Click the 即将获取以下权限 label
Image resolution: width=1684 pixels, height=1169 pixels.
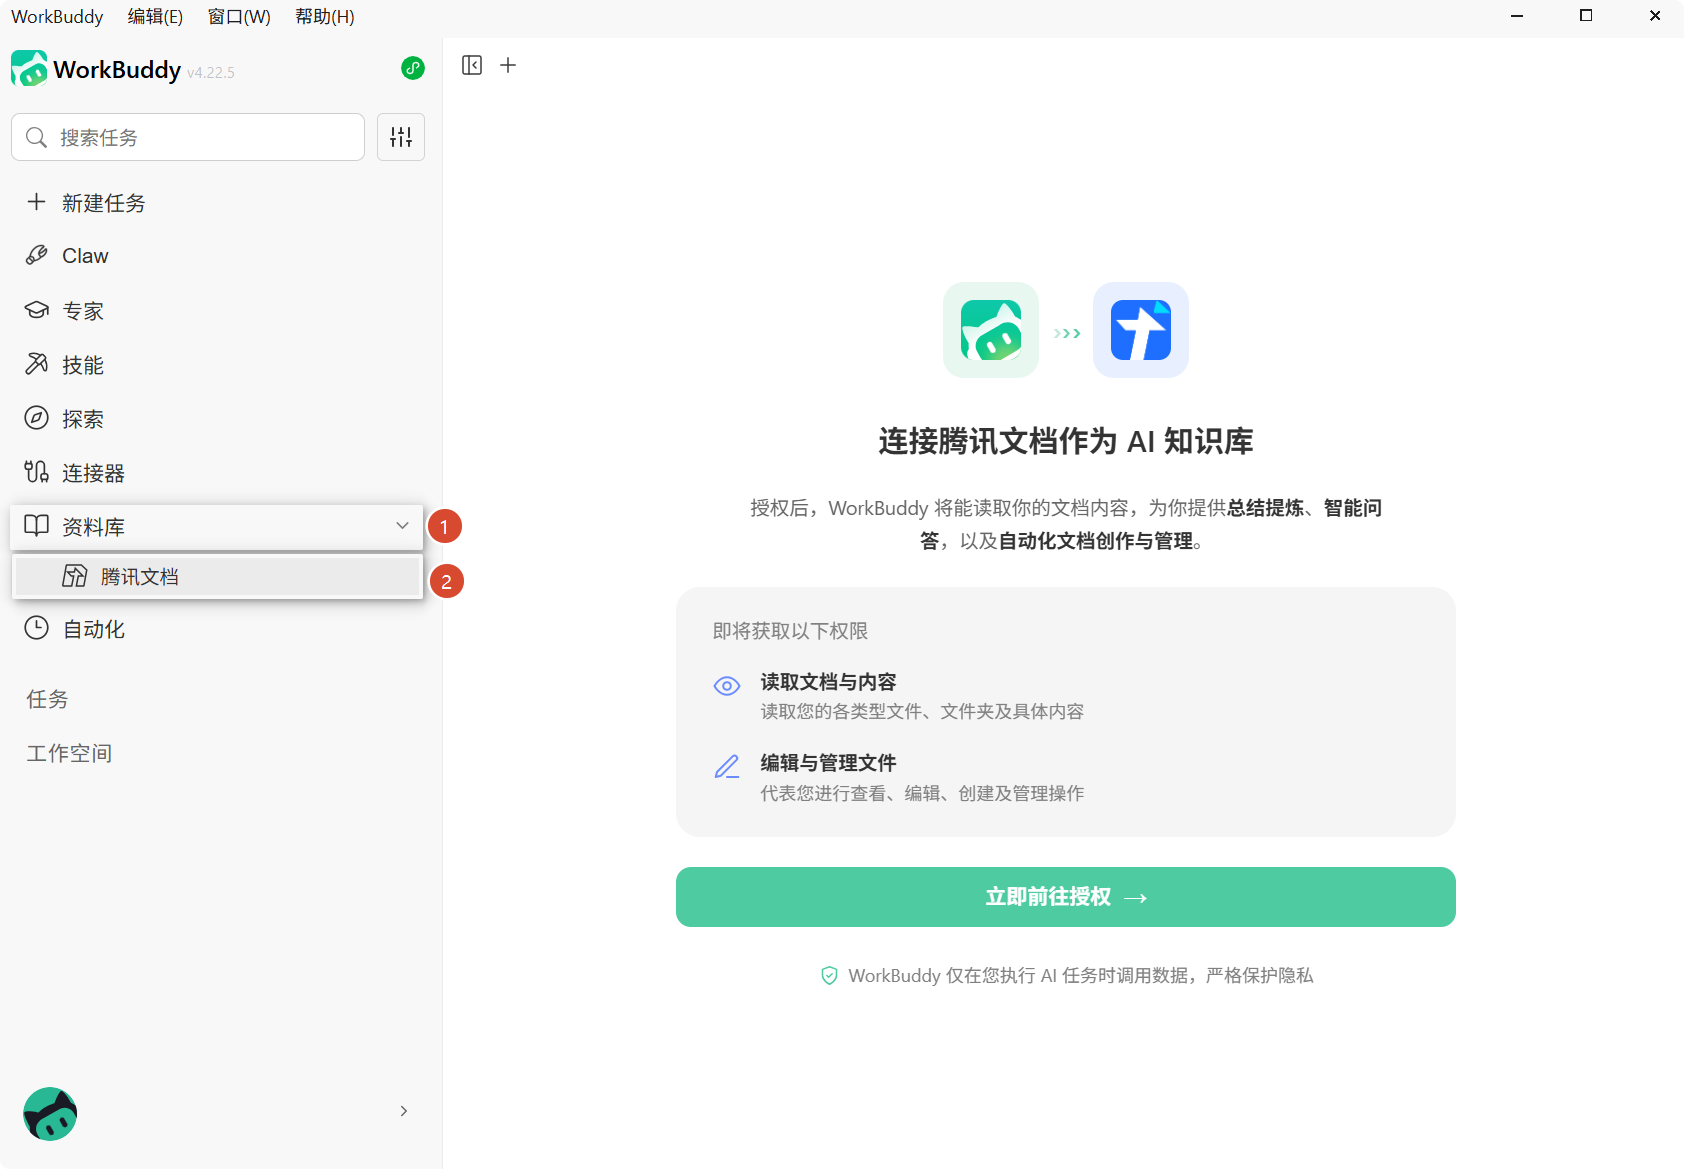[790, 631]
